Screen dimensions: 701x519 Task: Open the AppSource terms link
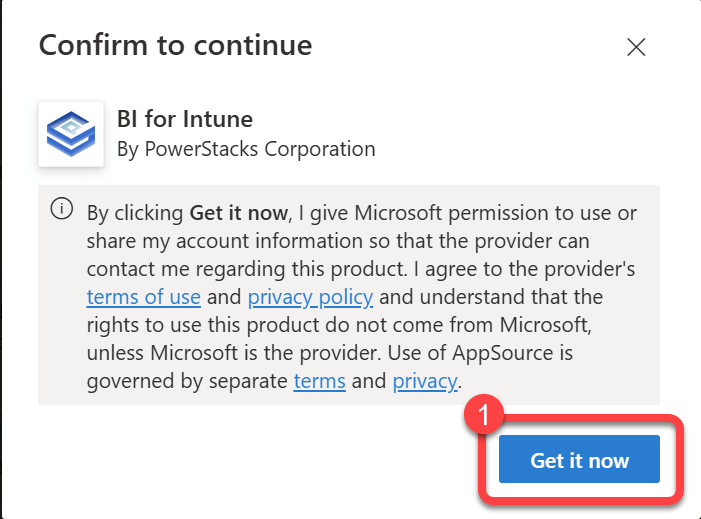pos(319,381)
